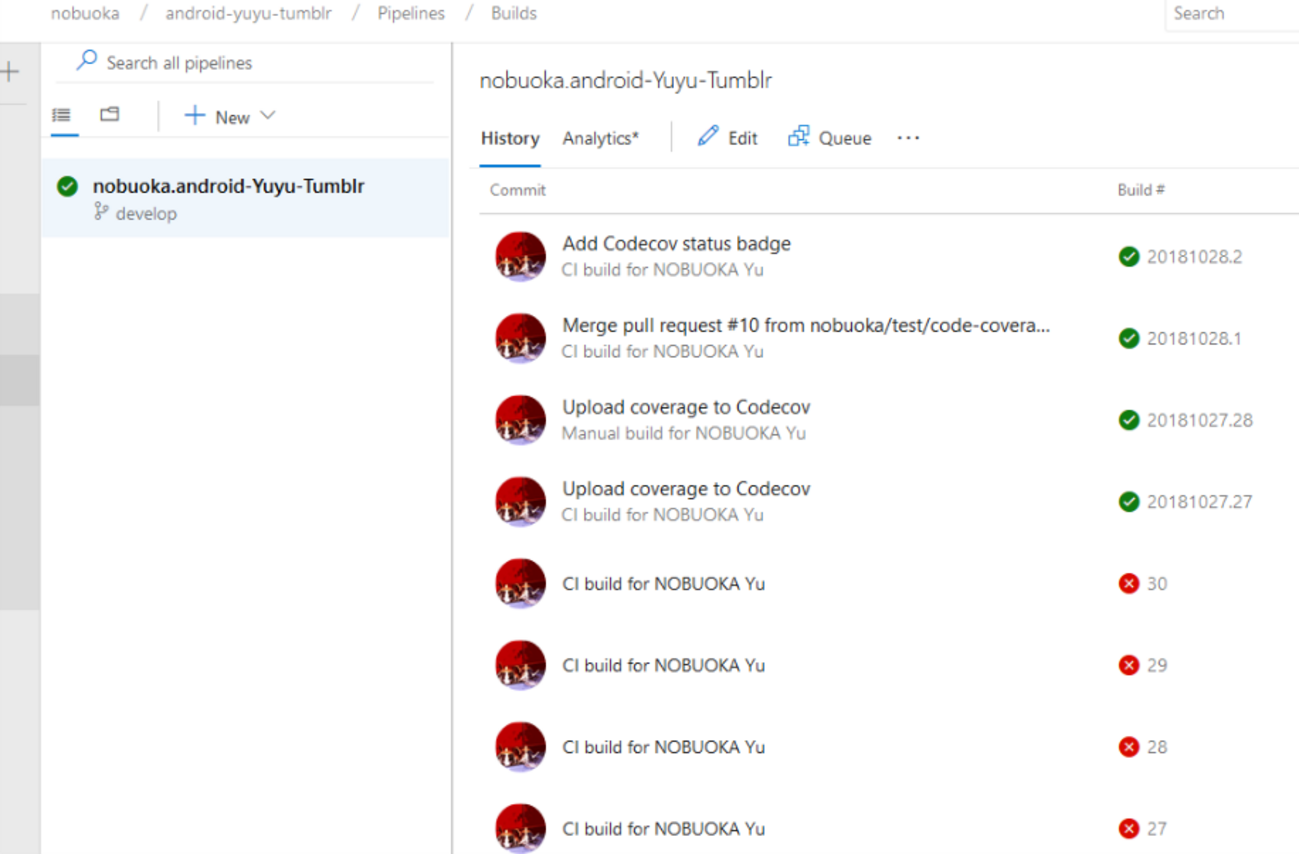Select nobuoka.android-Yuyu-Tumblr pipeline in list
1299x854 pixels.
(x=245, y=198)
